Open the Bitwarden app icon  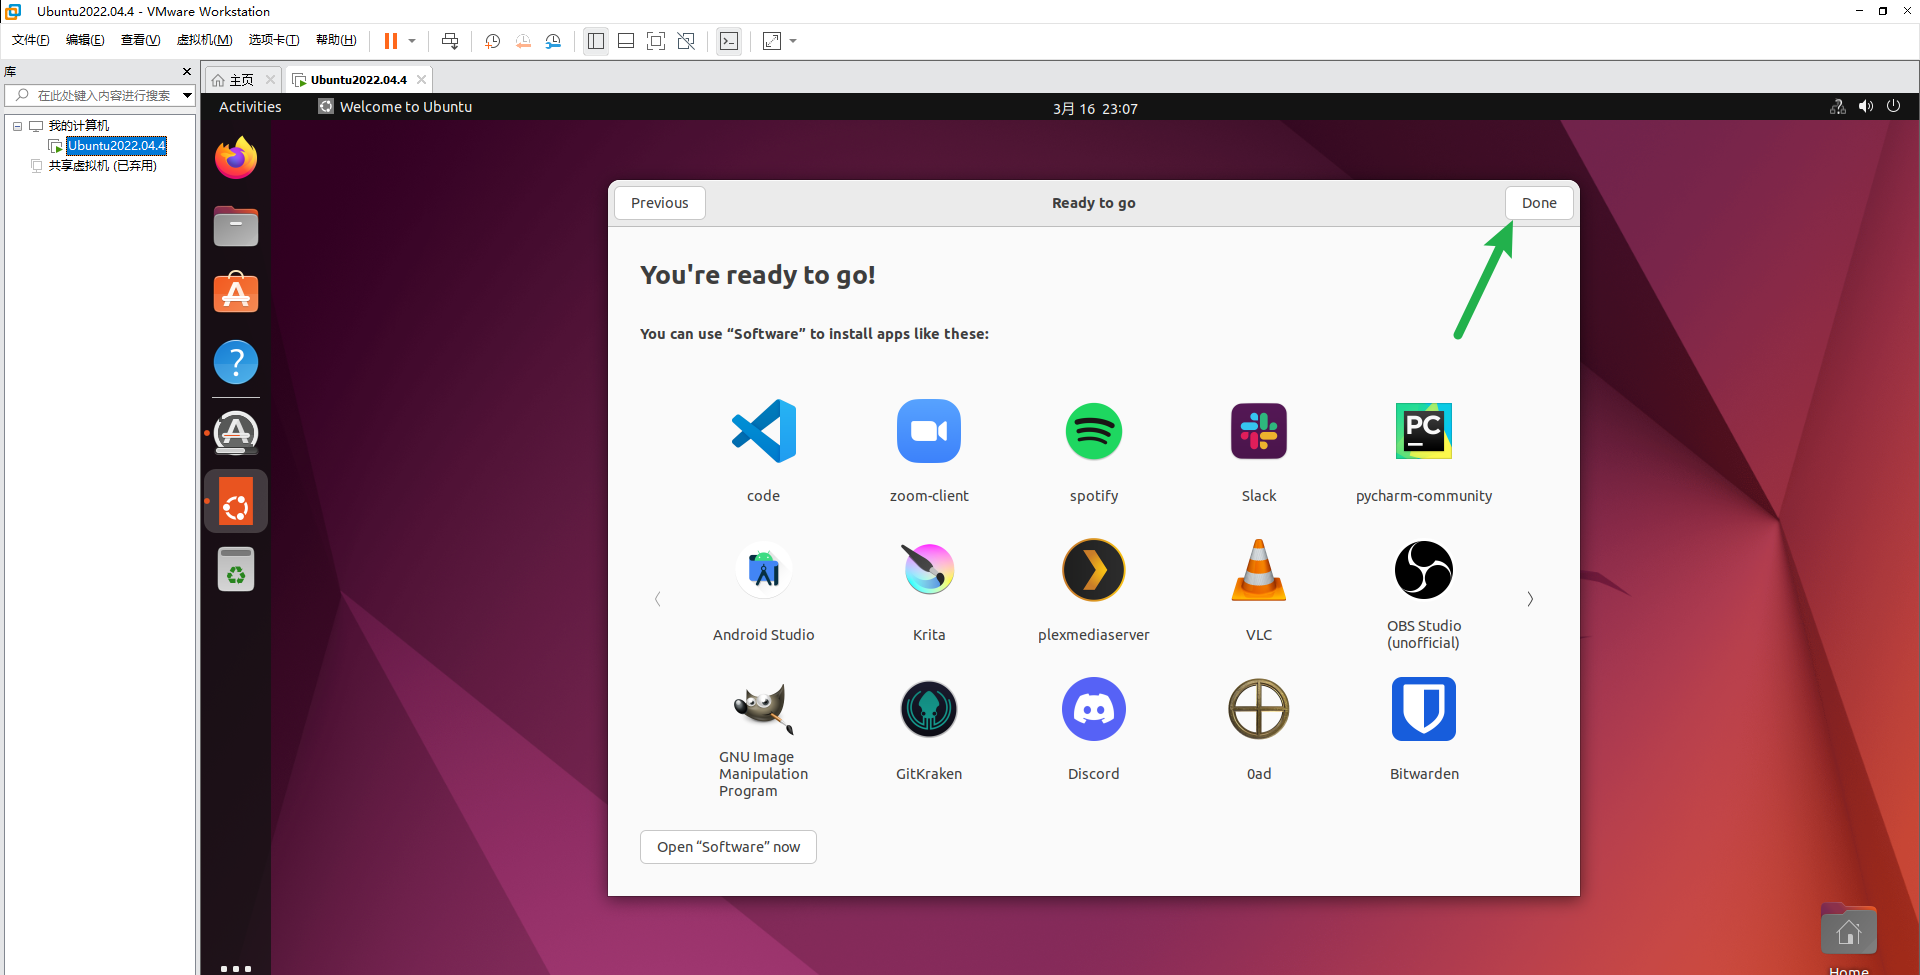1424,709
